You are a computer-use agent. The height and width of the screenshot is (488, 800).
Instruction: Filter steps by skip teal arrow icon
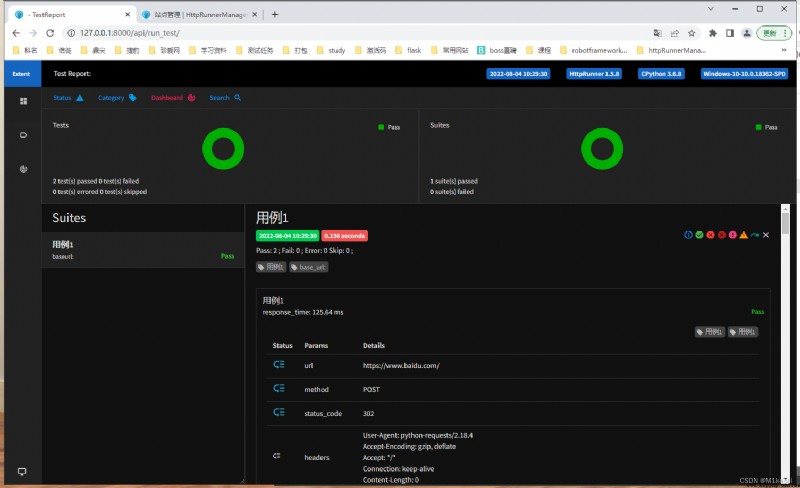coord(755,235)
